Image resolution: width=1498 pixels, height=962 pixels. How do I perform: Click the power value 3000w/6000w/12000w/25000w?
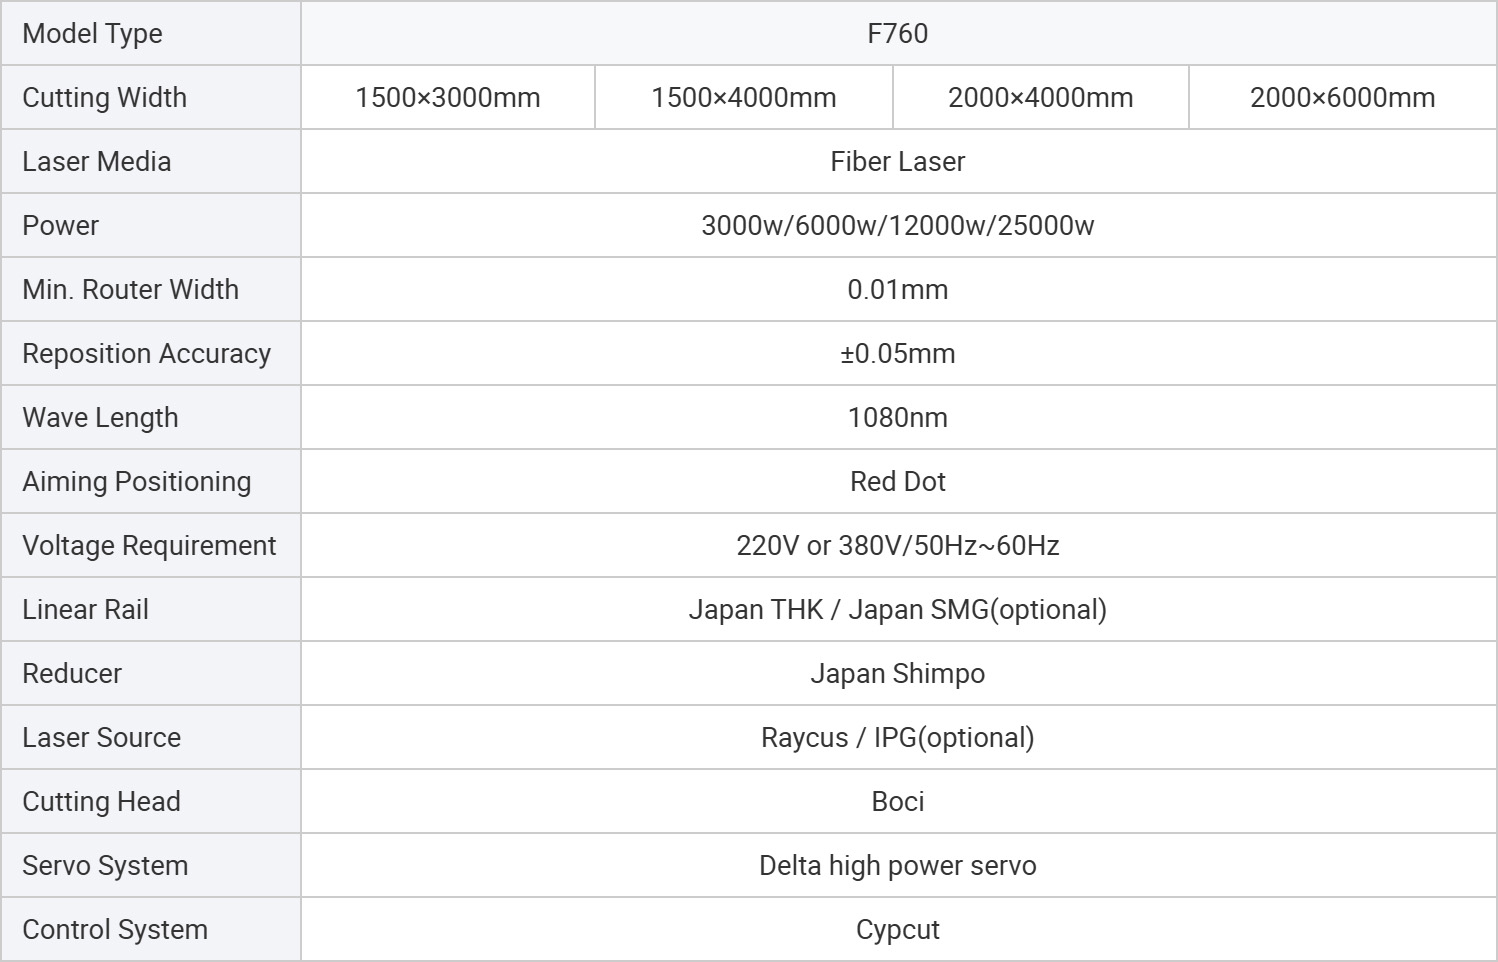click(897, 226)
